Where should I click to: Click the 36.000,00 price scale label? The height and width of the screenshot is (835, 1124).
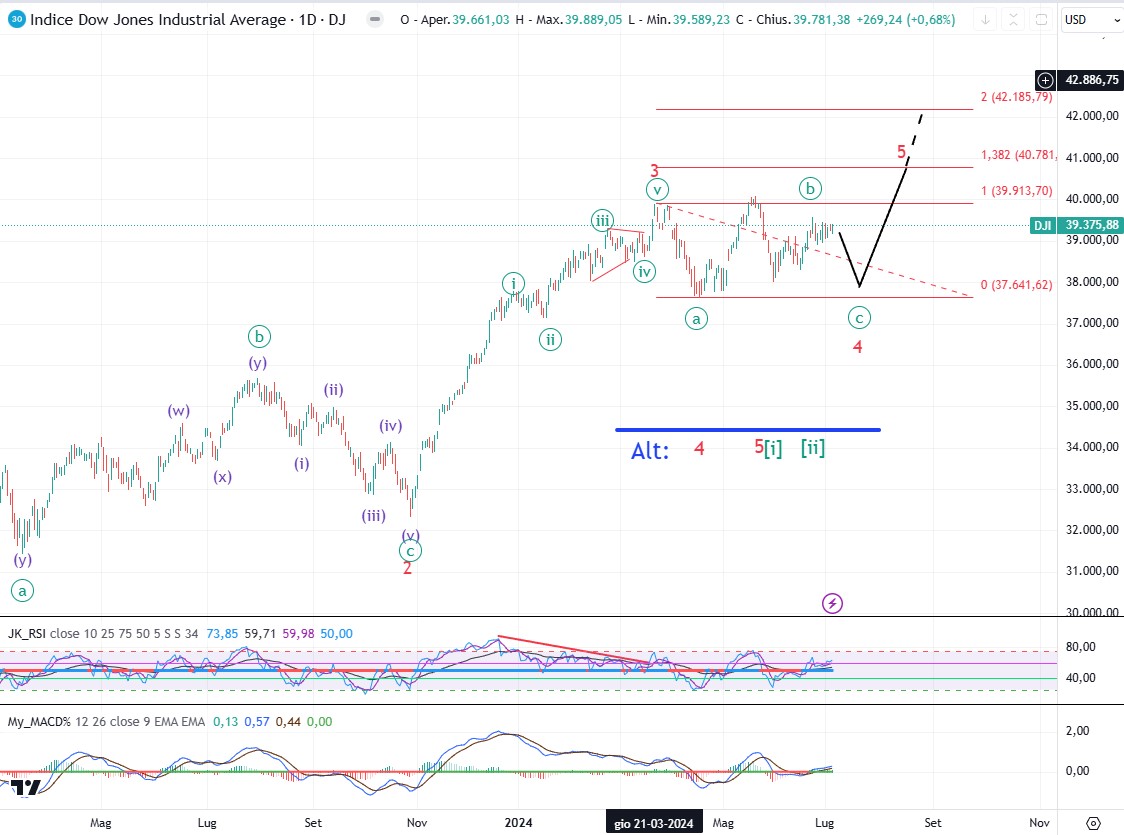(x=1092, y=363)
